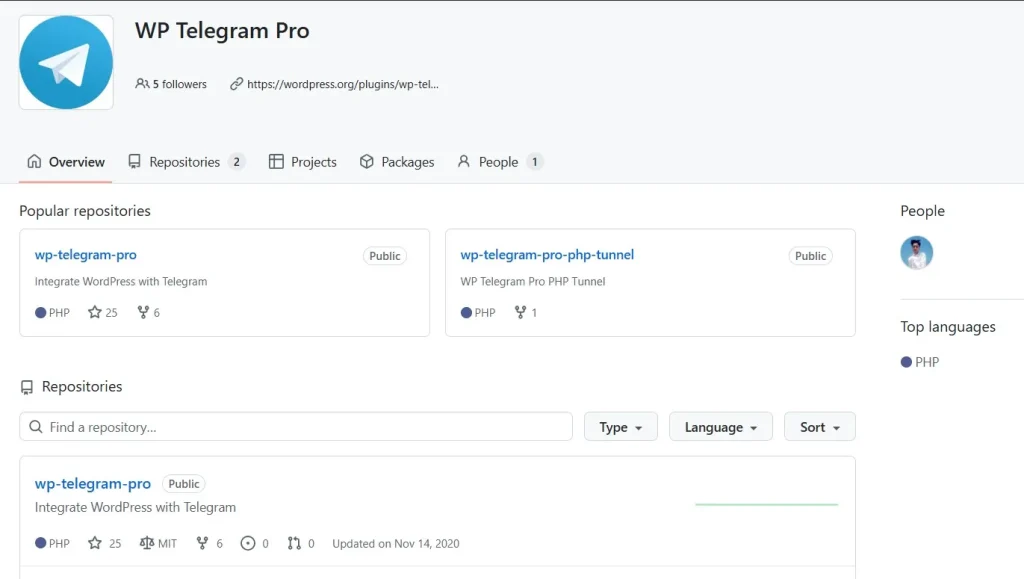The width and height of the screenshot is (1024, 579).
Task: Click the Repositories count badge showing 2
Action: (x=236, y=162)
